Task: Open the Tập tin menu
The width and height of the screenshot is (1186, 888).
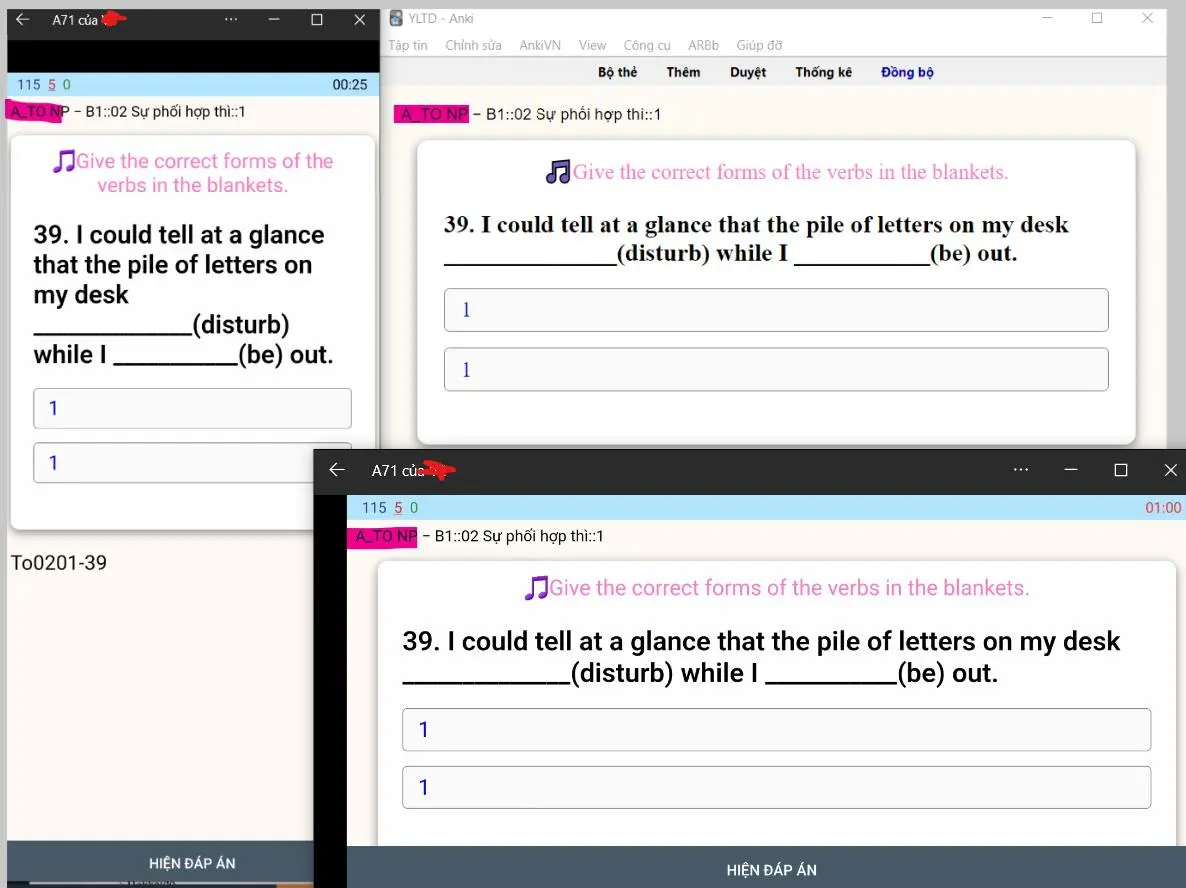Action: (x=408, y=45)
